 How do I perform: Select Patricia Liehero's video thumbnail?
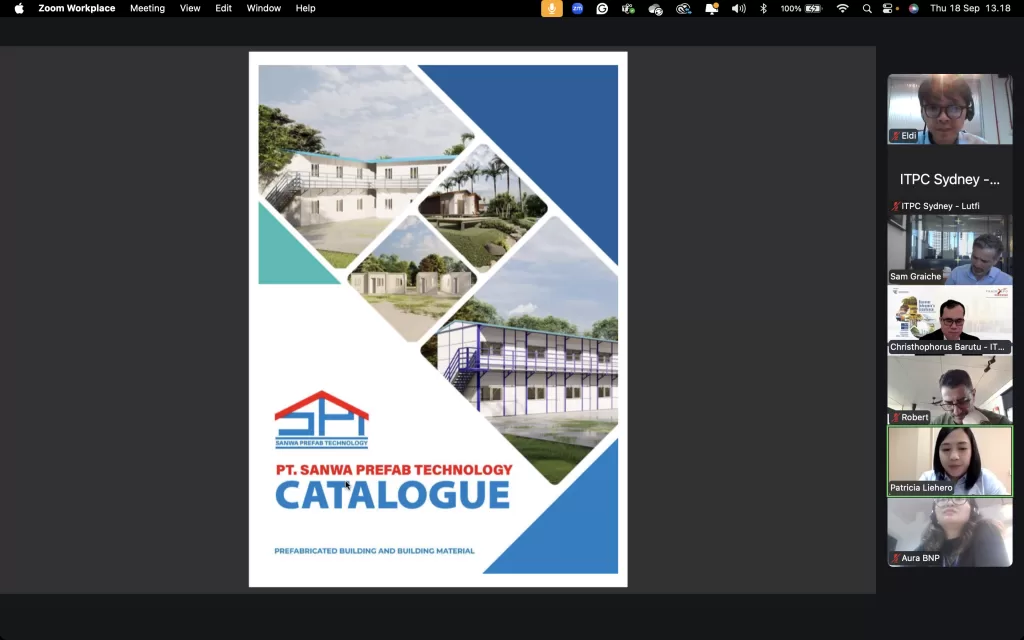point(950,462)
